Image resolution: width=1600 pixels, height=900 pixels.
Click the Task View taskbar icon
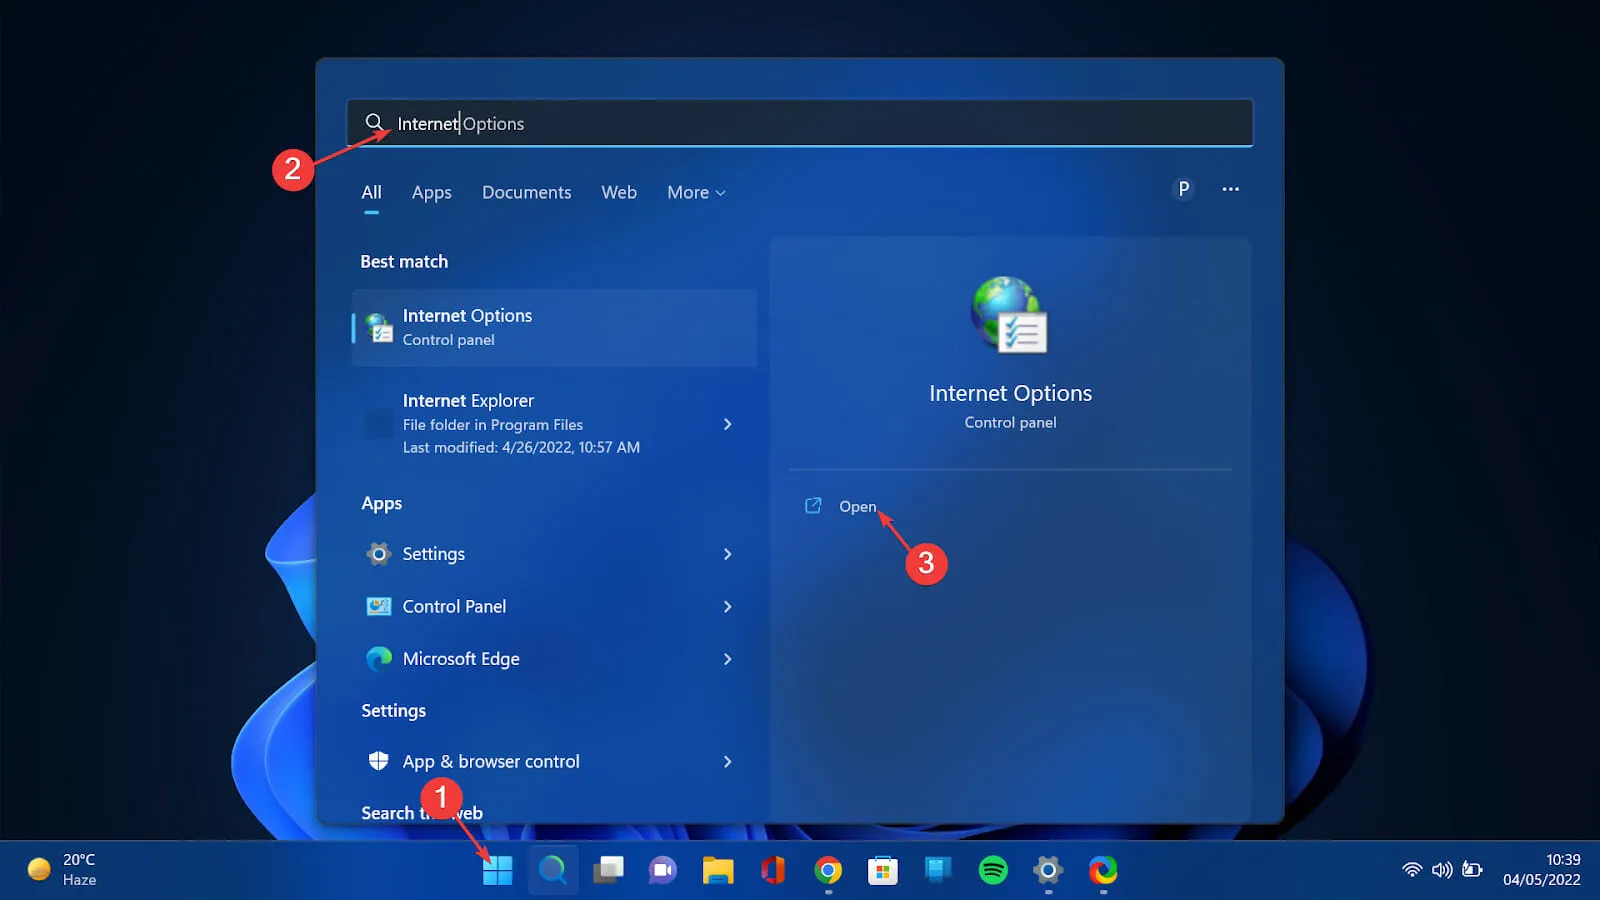pyautogui.click(x=607, y=870)
